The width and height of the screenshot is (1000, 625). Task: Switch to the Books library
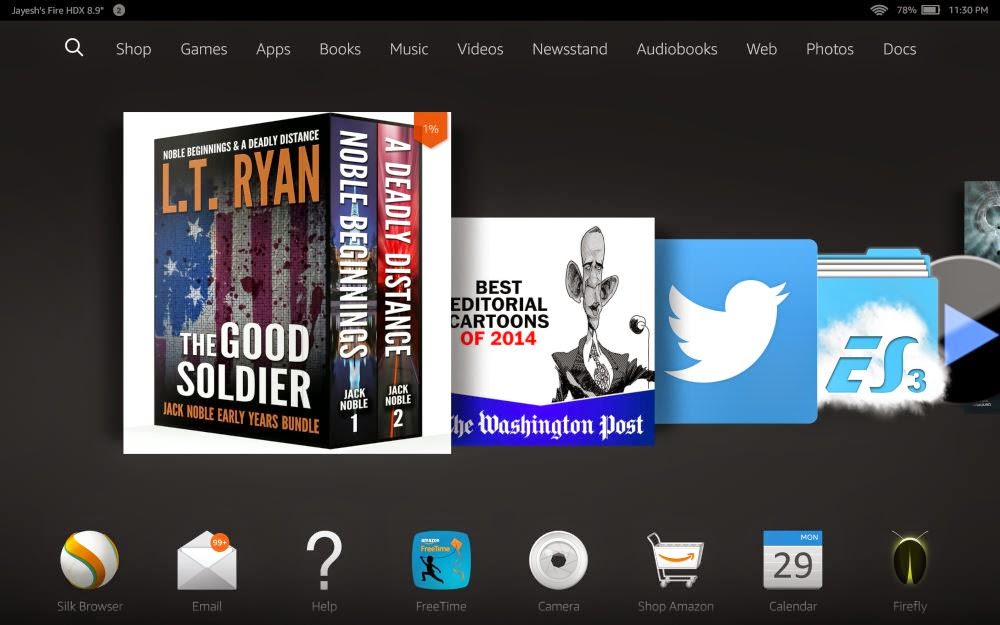pyautogui.click(x=340, y=49)
